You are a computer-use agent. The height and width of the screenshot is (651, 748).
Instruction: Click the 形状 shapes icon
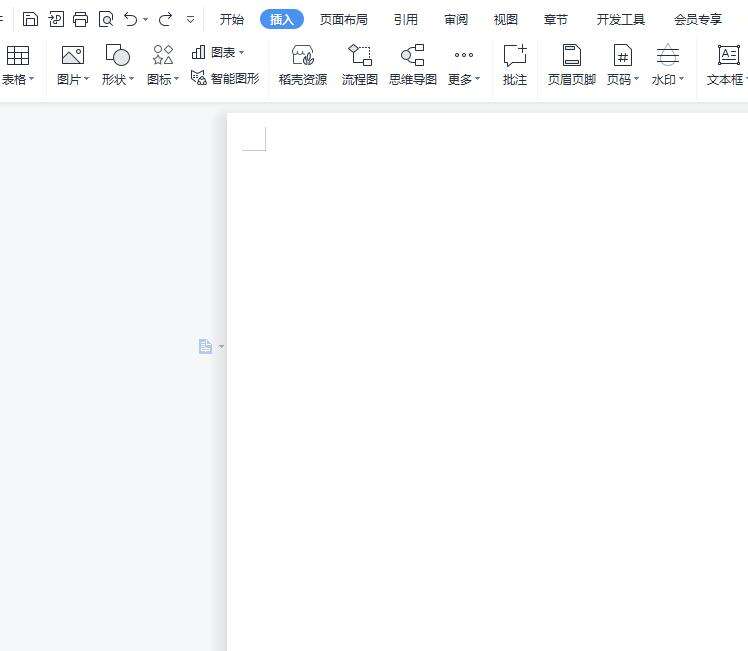117,55
